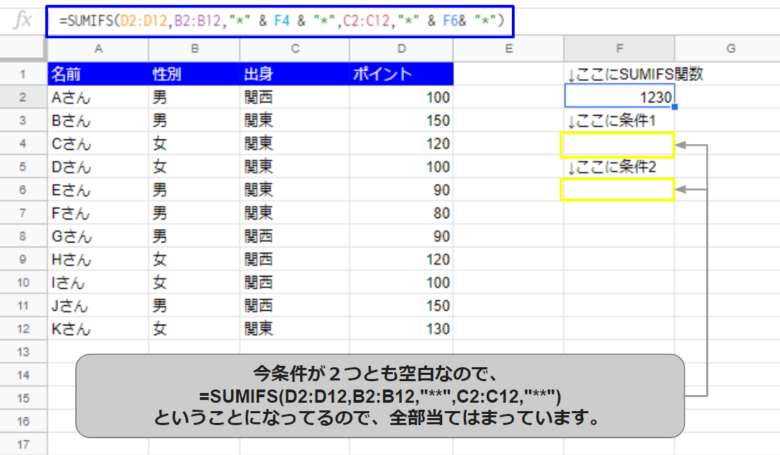Select Cさん's point value 120
Screen dimensions: 780x455
(x=401, y=144)
